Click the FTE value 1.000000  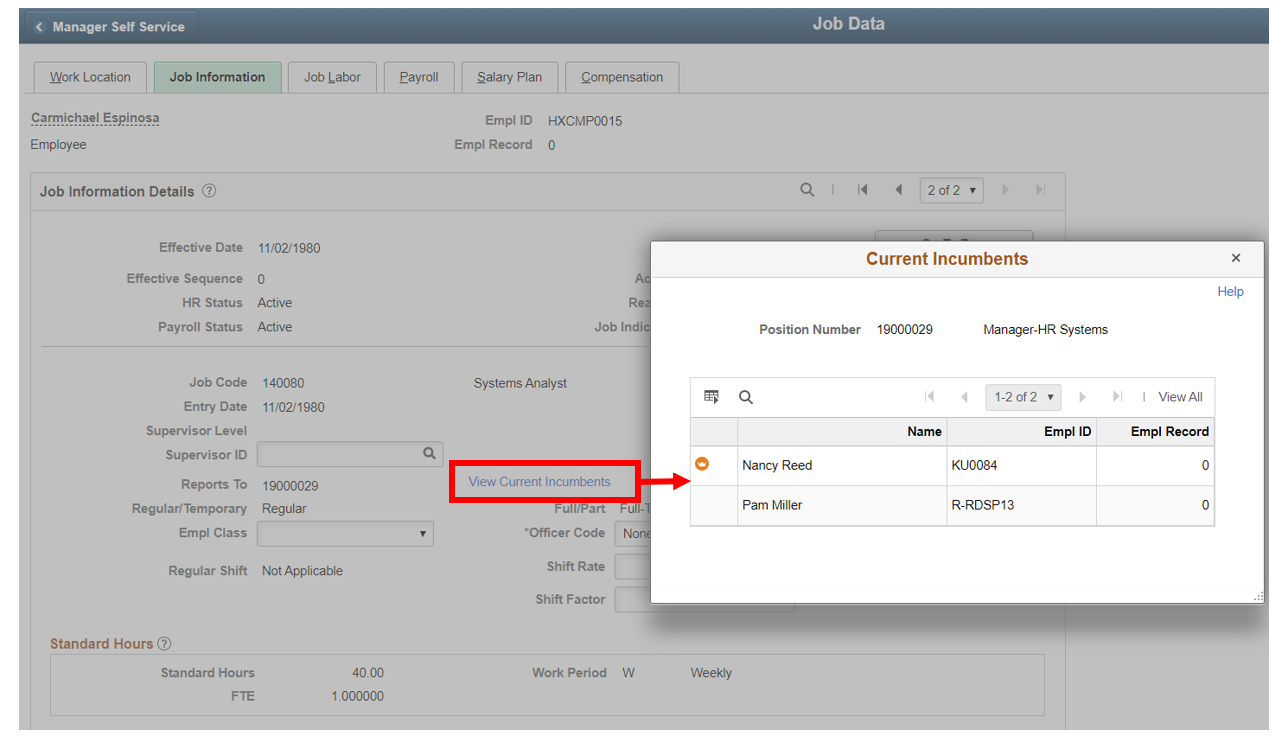pos(357,696)
